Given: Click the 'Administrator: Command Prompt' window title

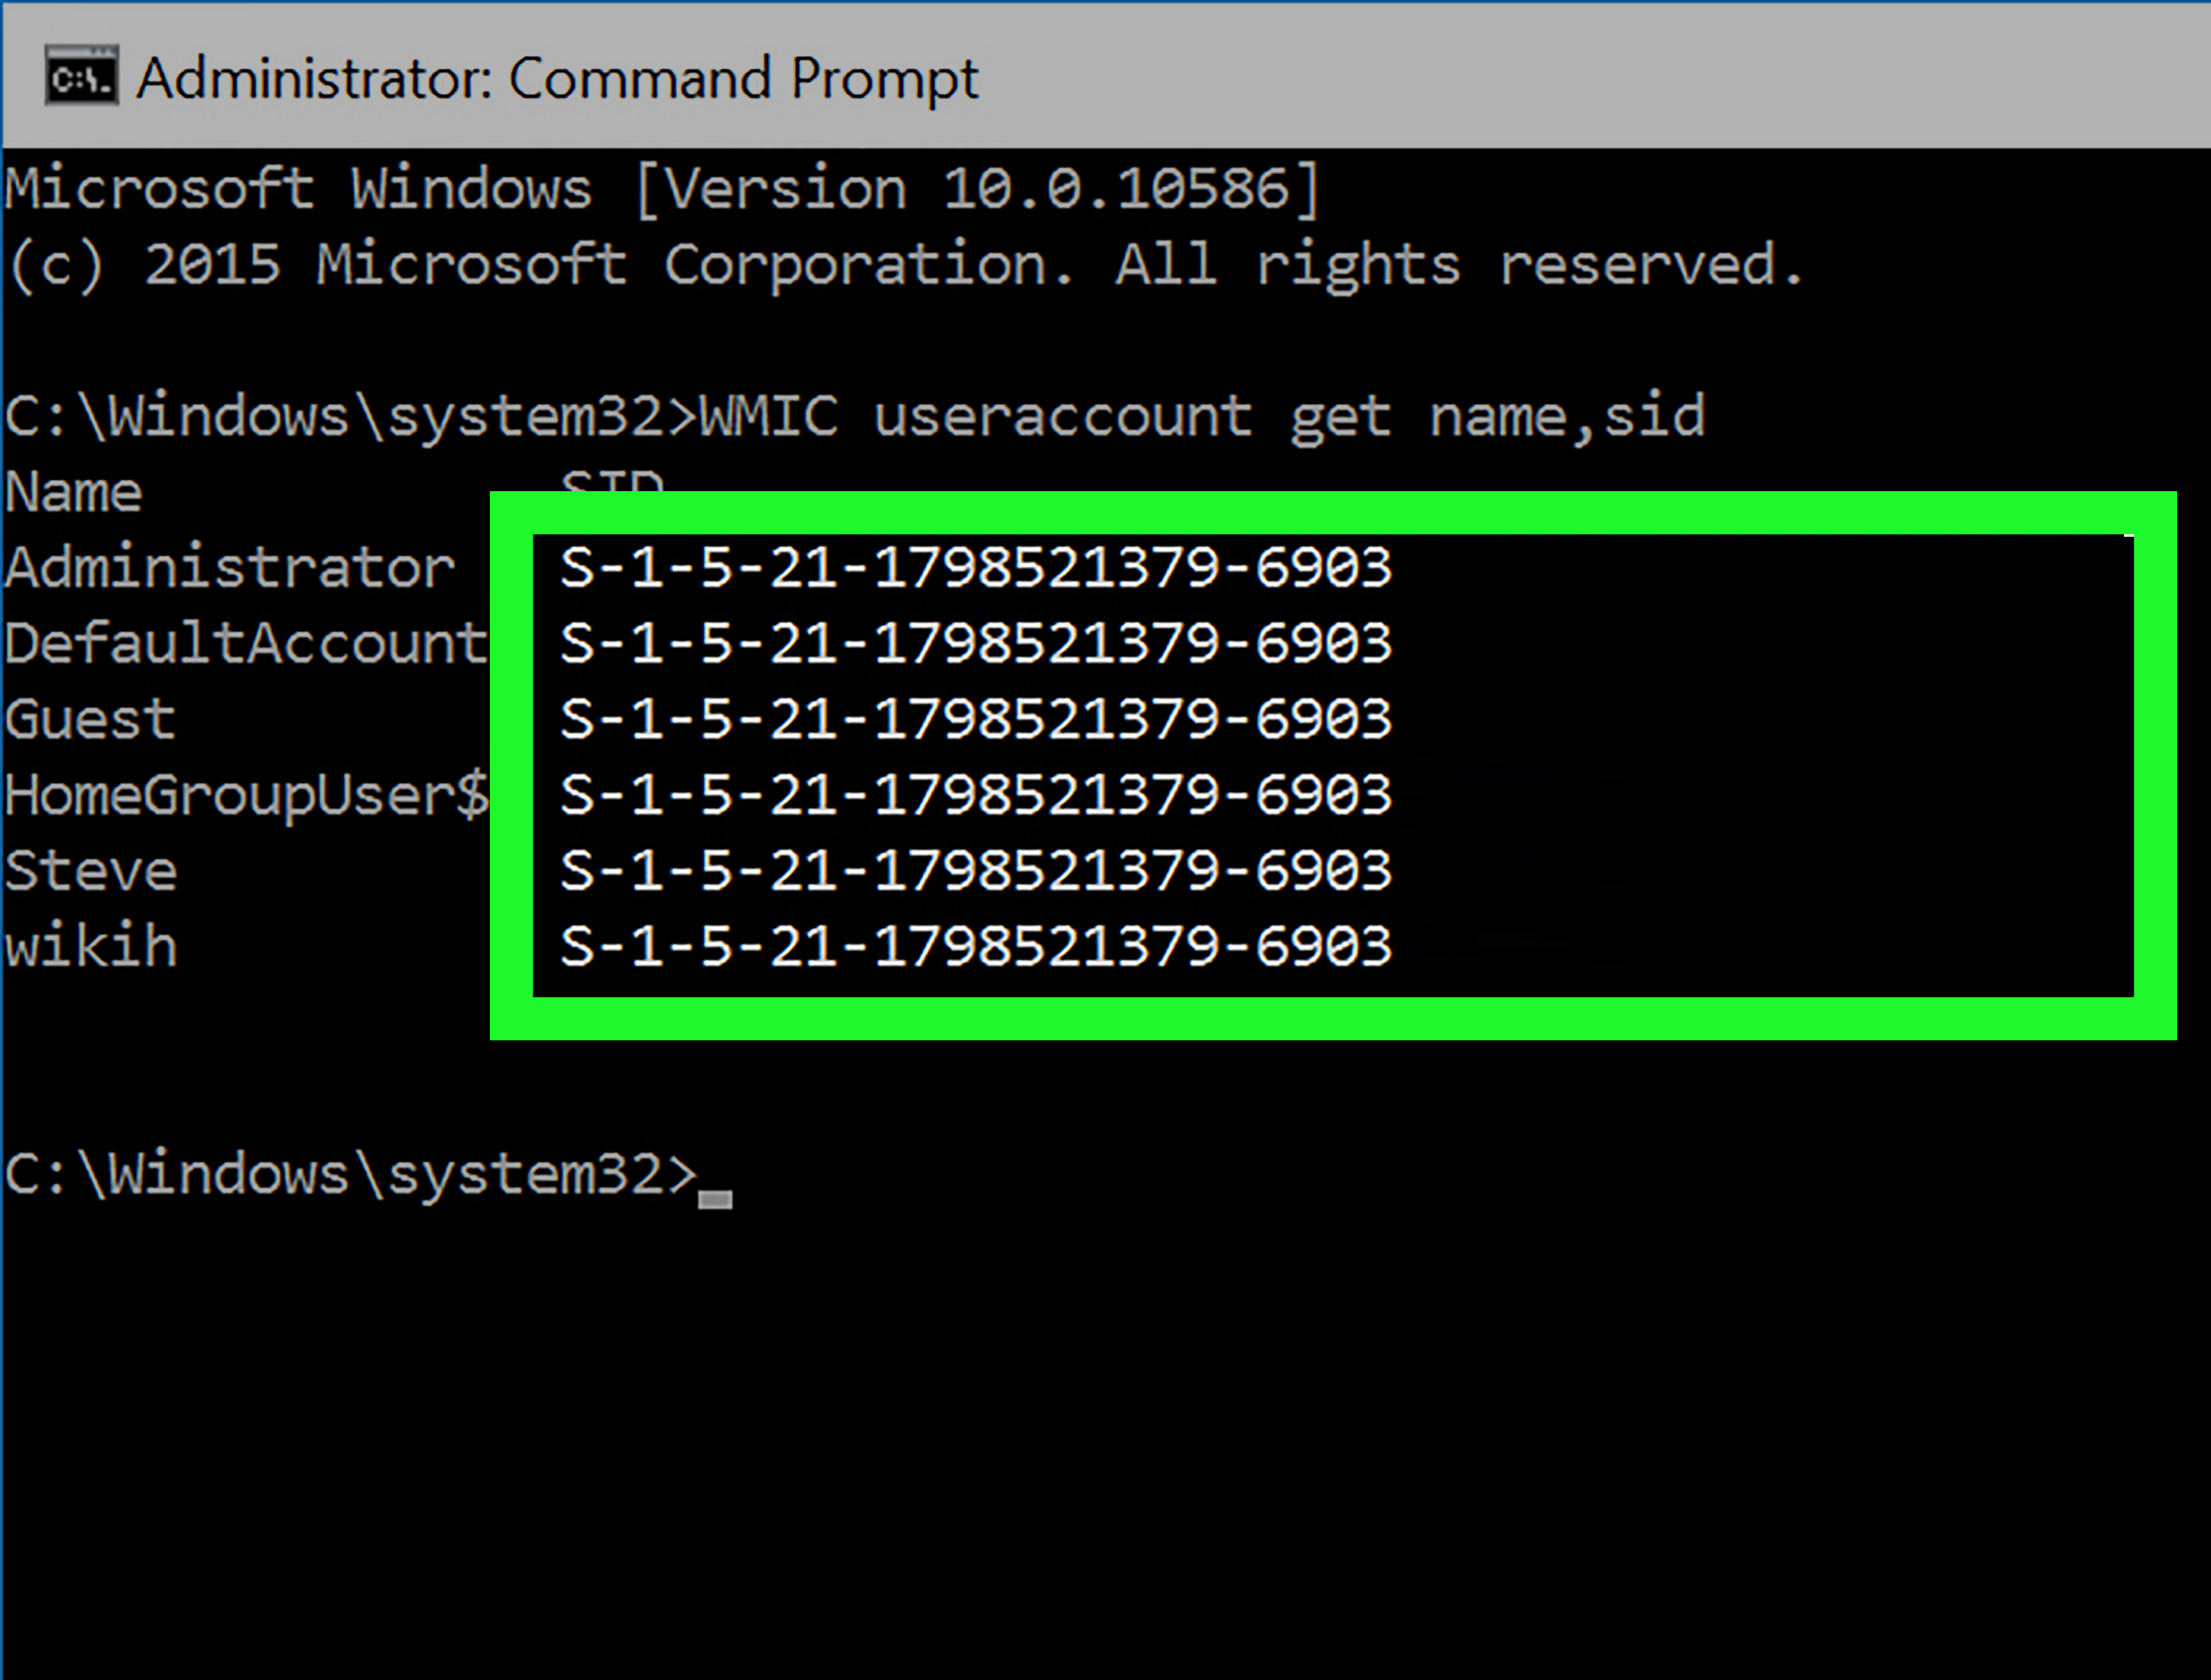Looking at the screenshot, I should [x=557, y=78].
